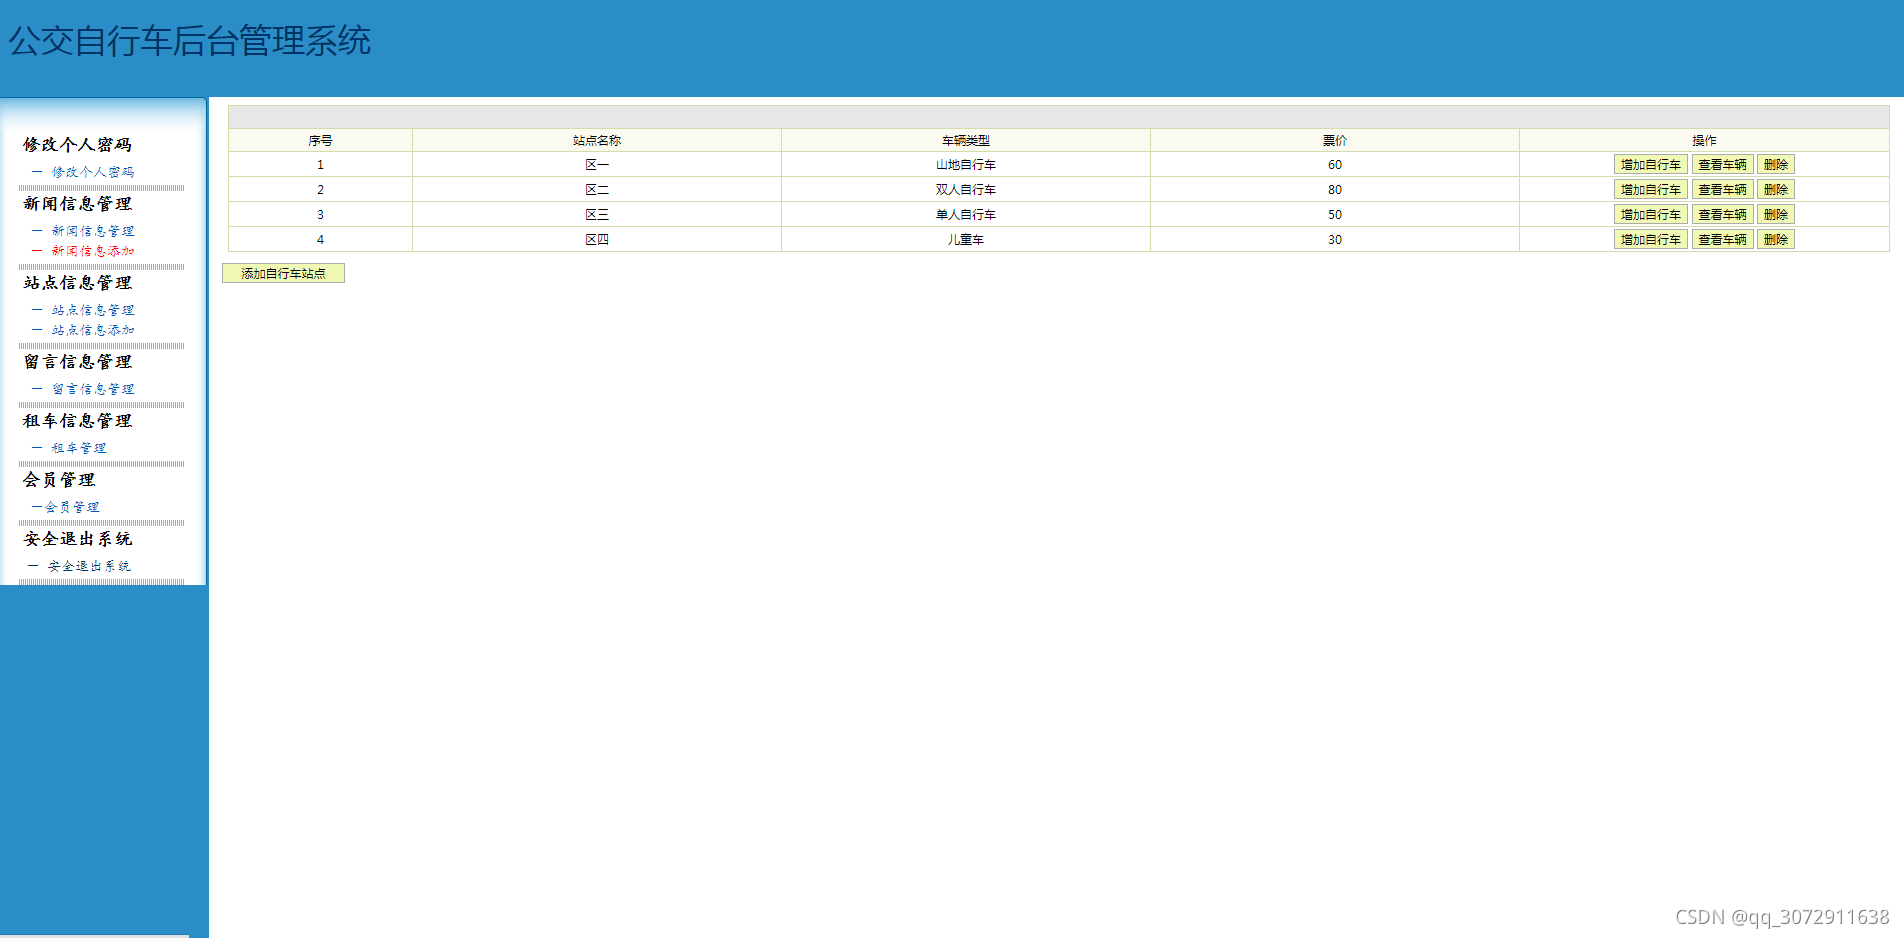1904x938 pixels.
Task: Click 增加自行车 for station 区一
Action: [1650, 164]
